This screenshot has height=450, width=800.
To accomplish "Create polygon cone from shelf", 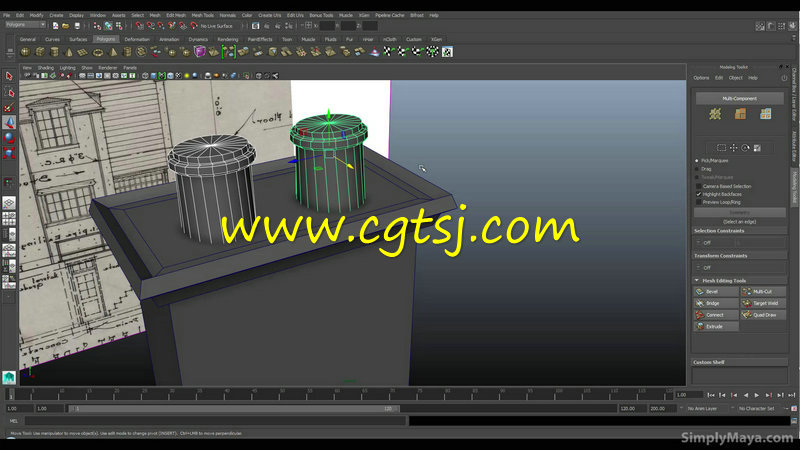I will click(x=69, y=52).
